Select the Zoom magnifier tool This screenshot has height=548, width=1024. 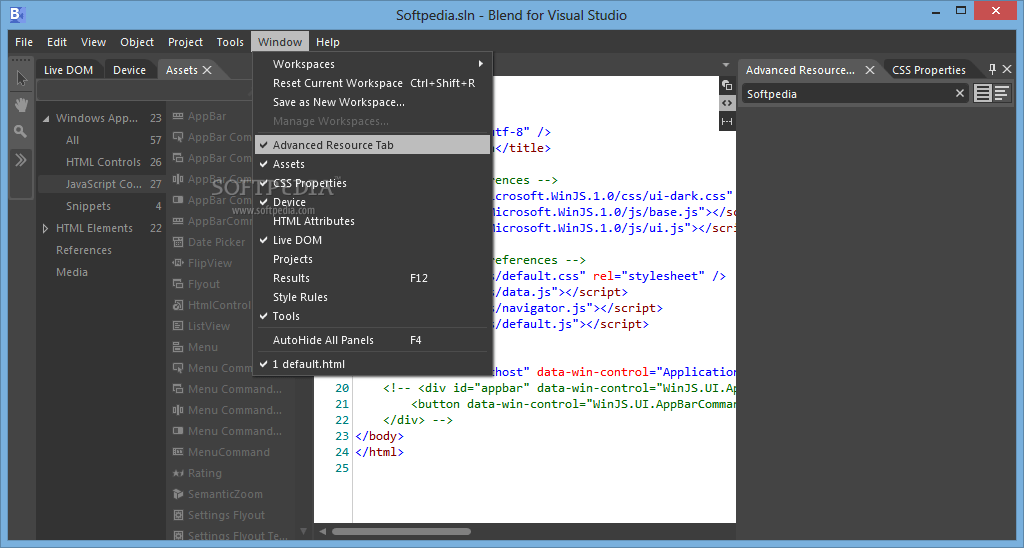21,131
